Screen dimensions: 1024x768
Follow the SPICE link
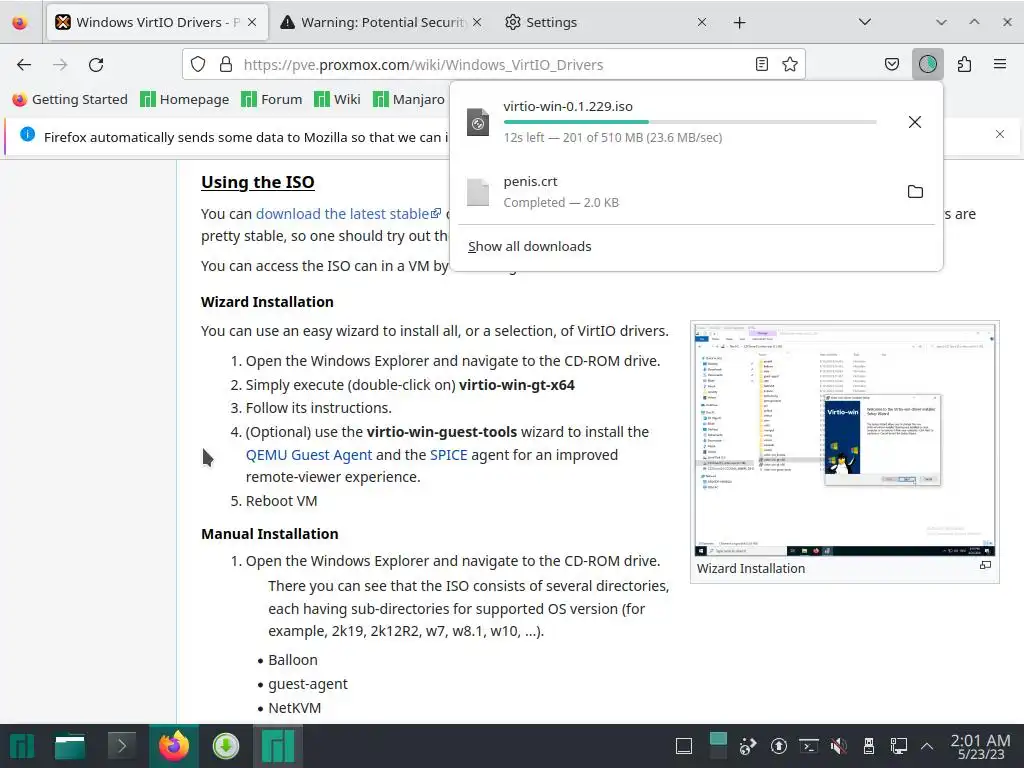click(449, 455)
